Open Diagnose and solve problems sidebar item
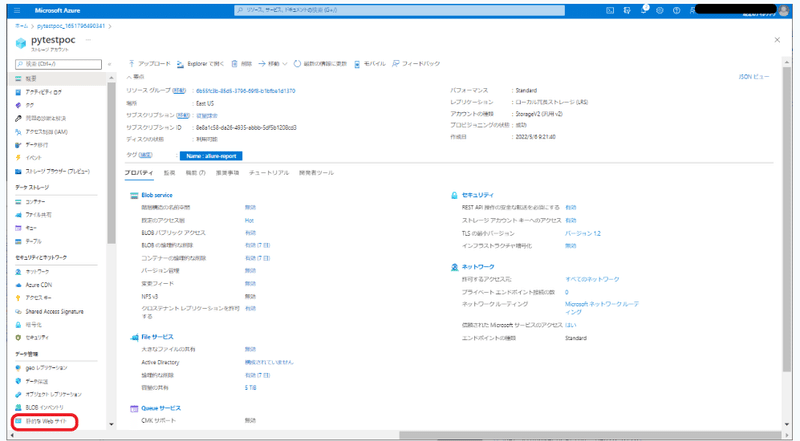800x441 pixels. pos(45,118)
